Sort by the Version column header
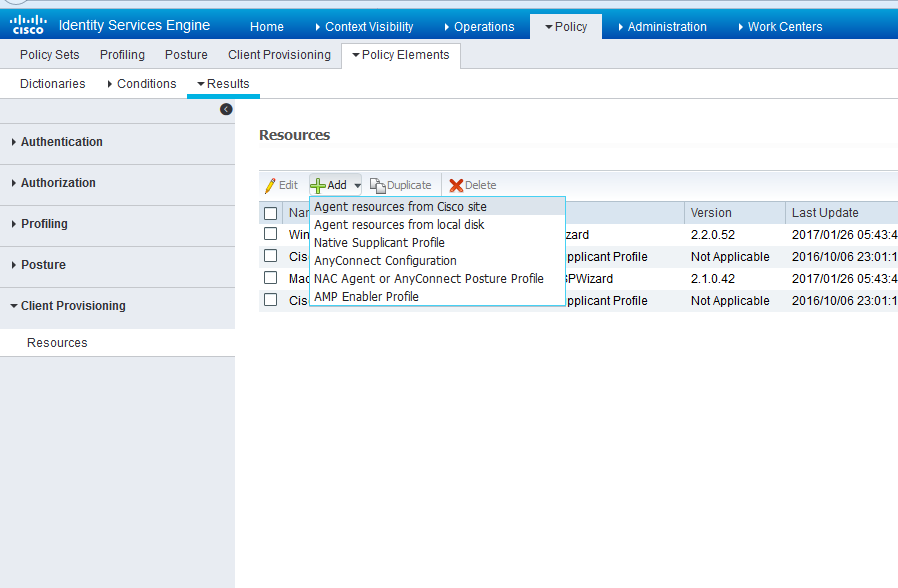This screenshot has width=898, height=588. click(x=711, y=213)
